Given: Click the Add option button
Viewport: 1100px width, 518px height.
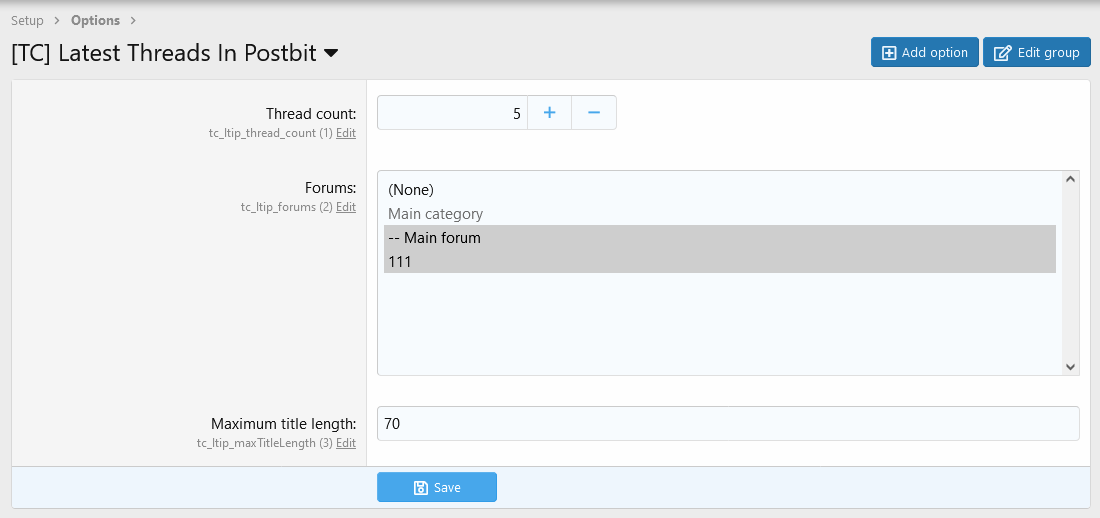Looking at the screenshot, I should tap(924, 53).
